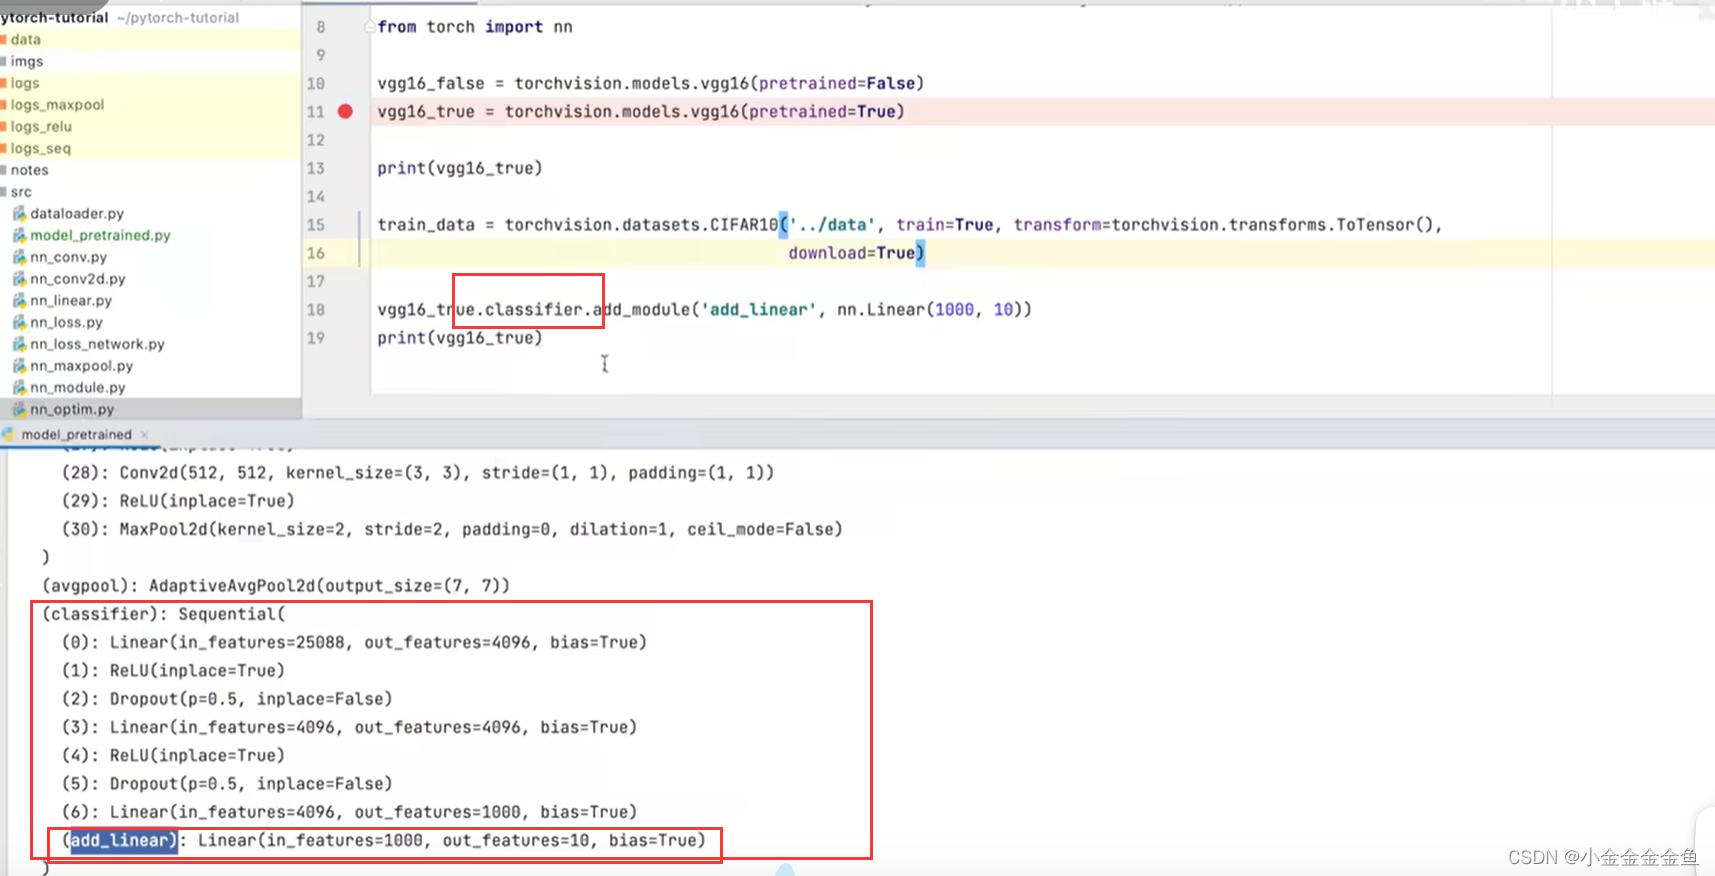1715x876 pixels.
Task: Click the vgg16_true pretrained=True code line
Action: (641, 112)
